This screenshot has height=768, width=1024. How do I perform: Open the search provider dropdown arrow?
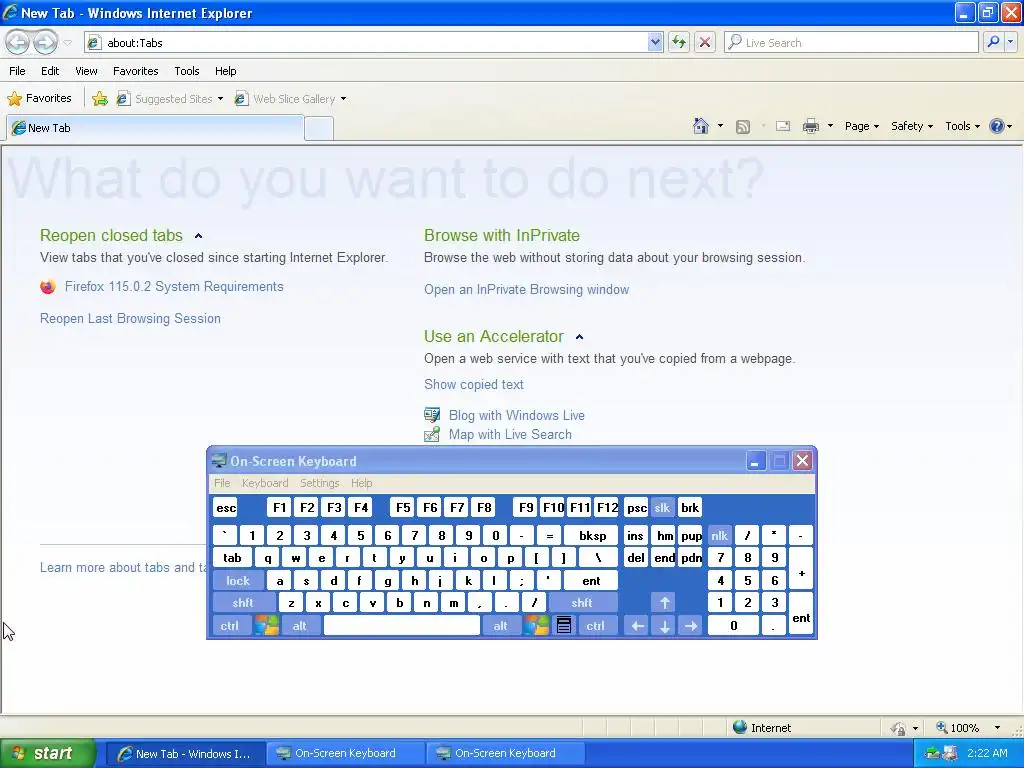pyautogui.click(x=1011, y=42)
